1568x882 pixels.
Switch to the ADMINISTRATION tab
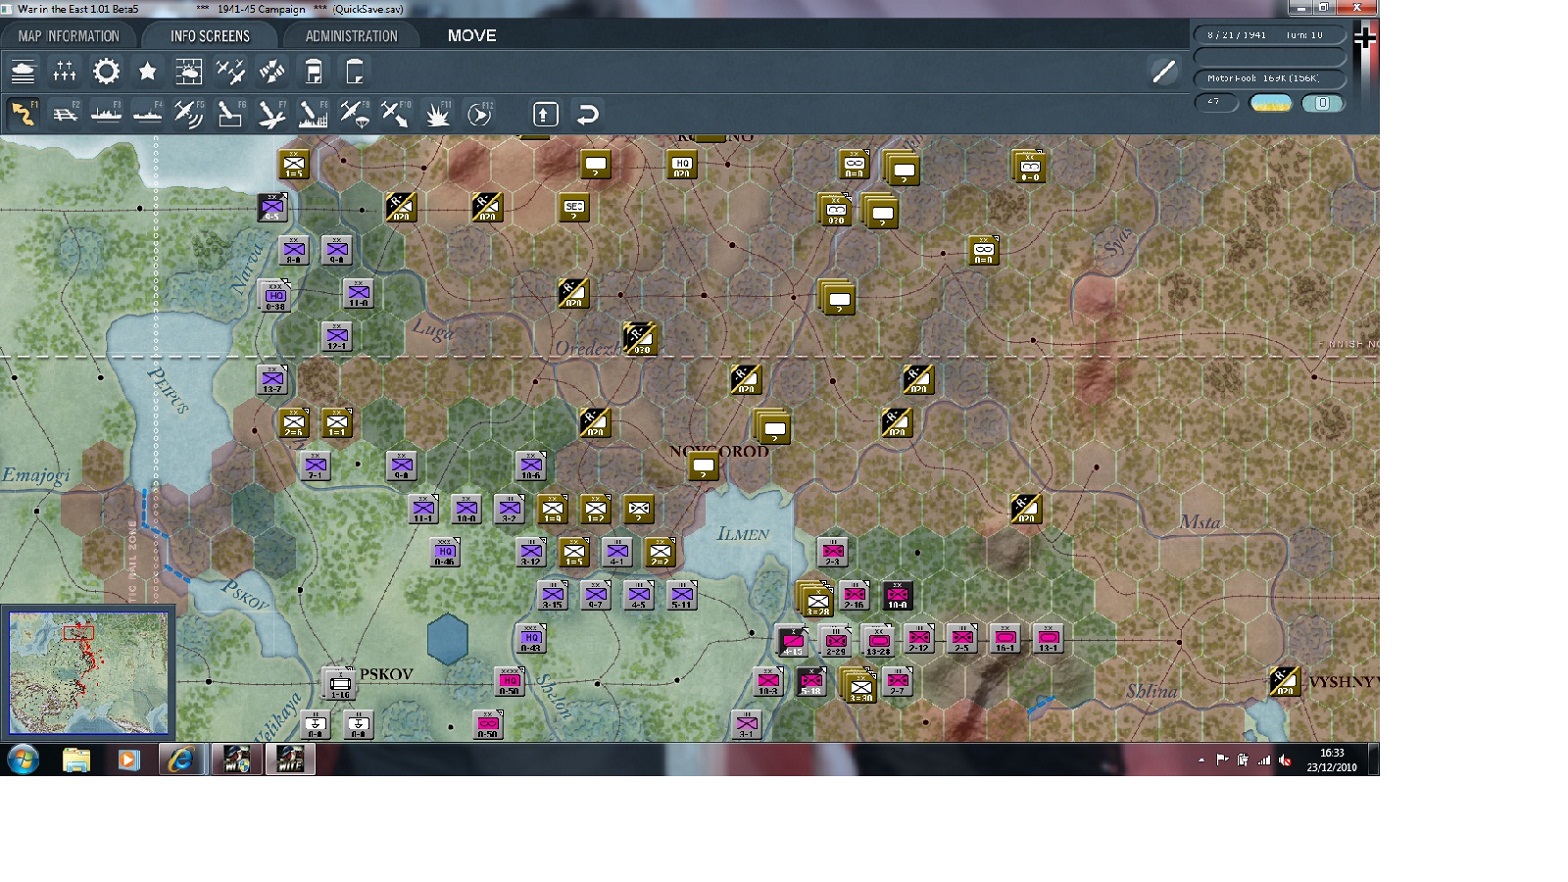coord(351,36)
